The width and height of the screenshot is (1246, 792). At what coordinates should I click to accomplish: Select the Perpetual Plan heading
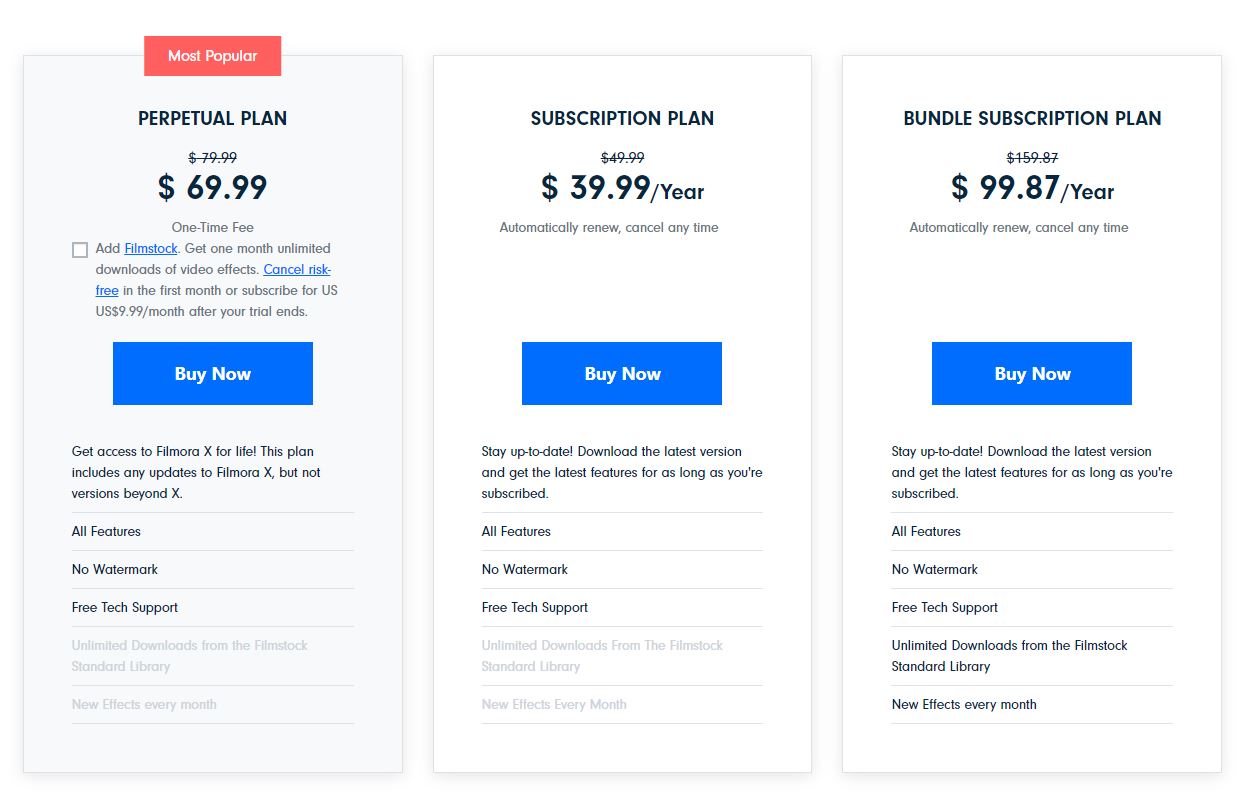[212, 118]
